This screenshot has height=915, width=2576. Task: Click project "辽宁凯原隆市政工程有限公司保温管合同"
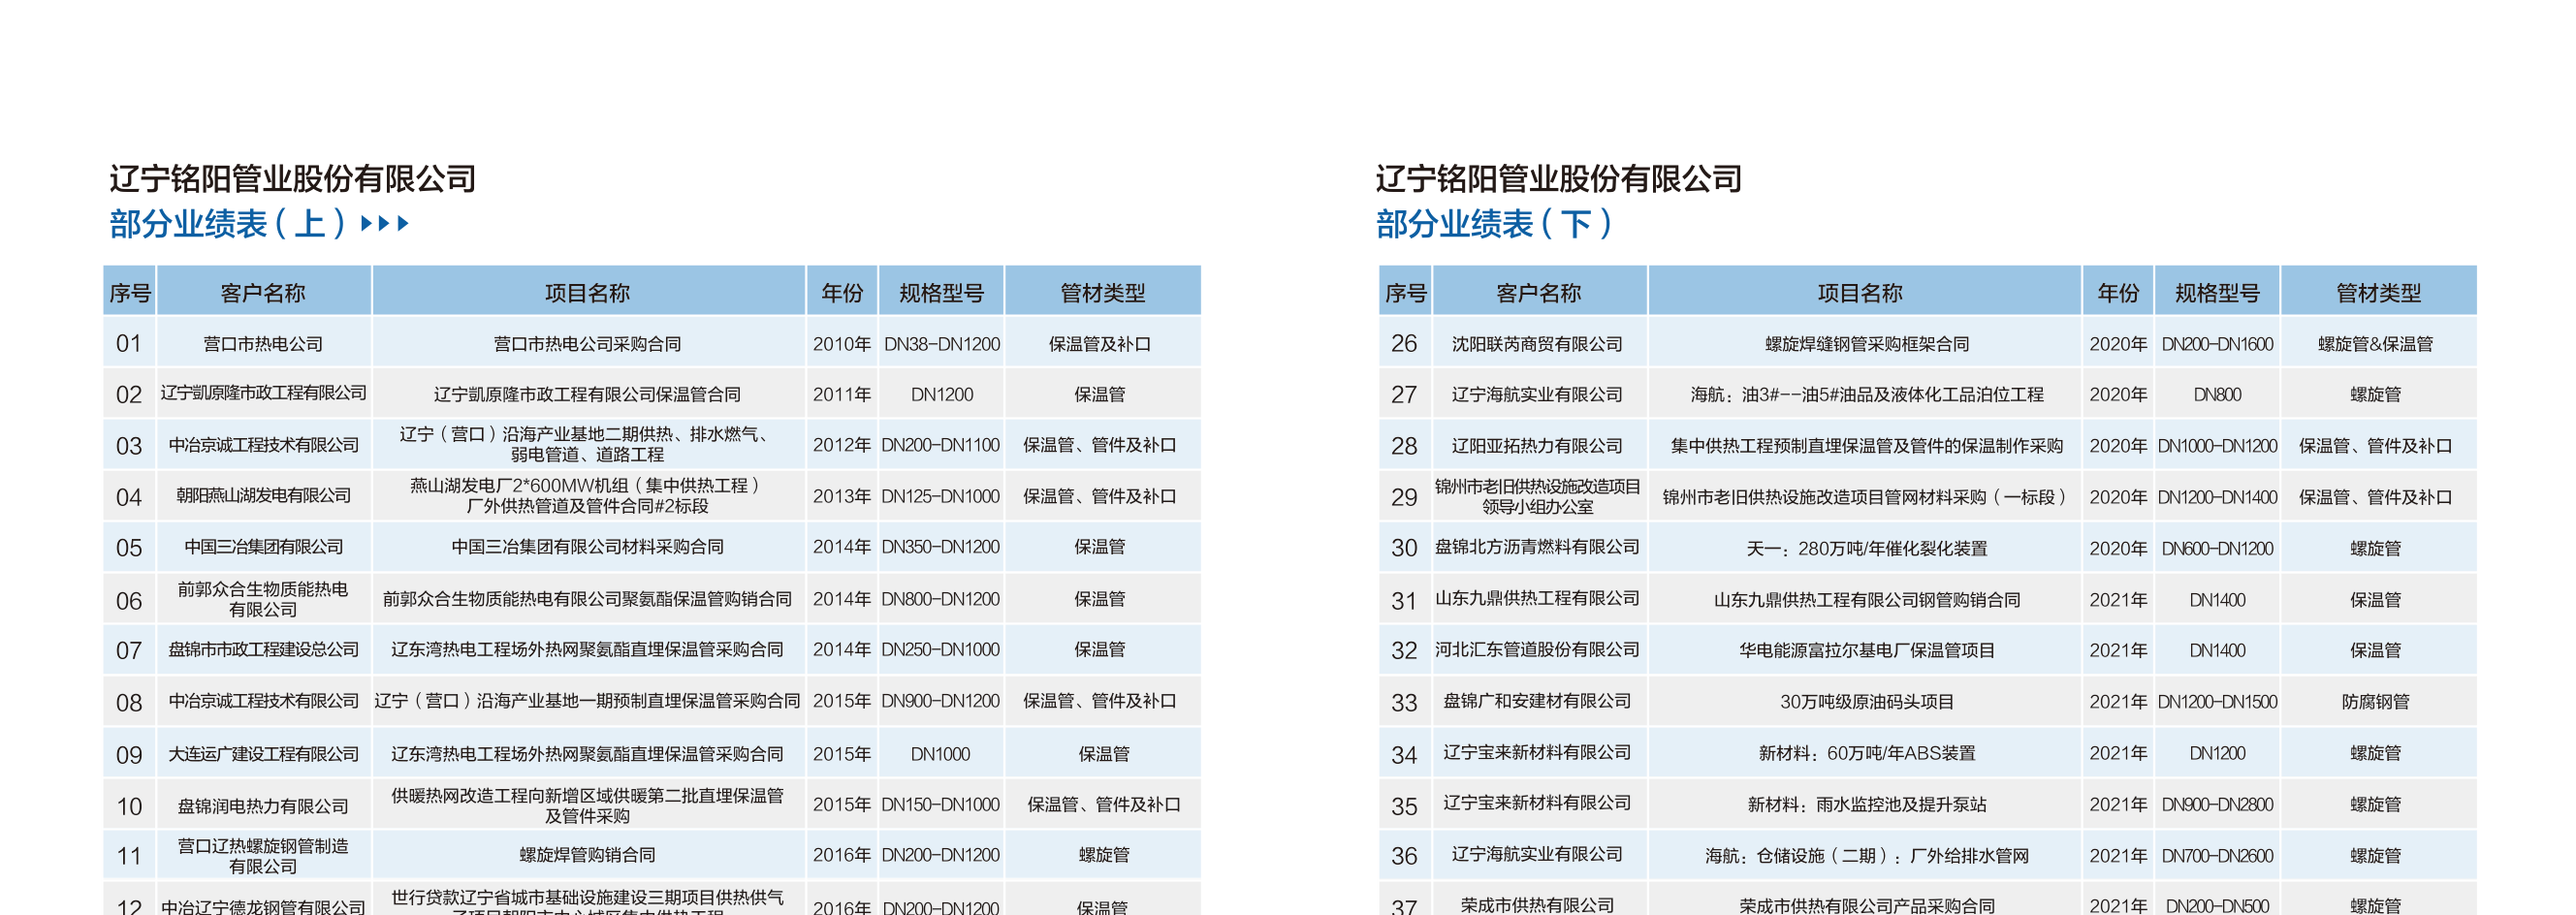(x=587, y=395)
